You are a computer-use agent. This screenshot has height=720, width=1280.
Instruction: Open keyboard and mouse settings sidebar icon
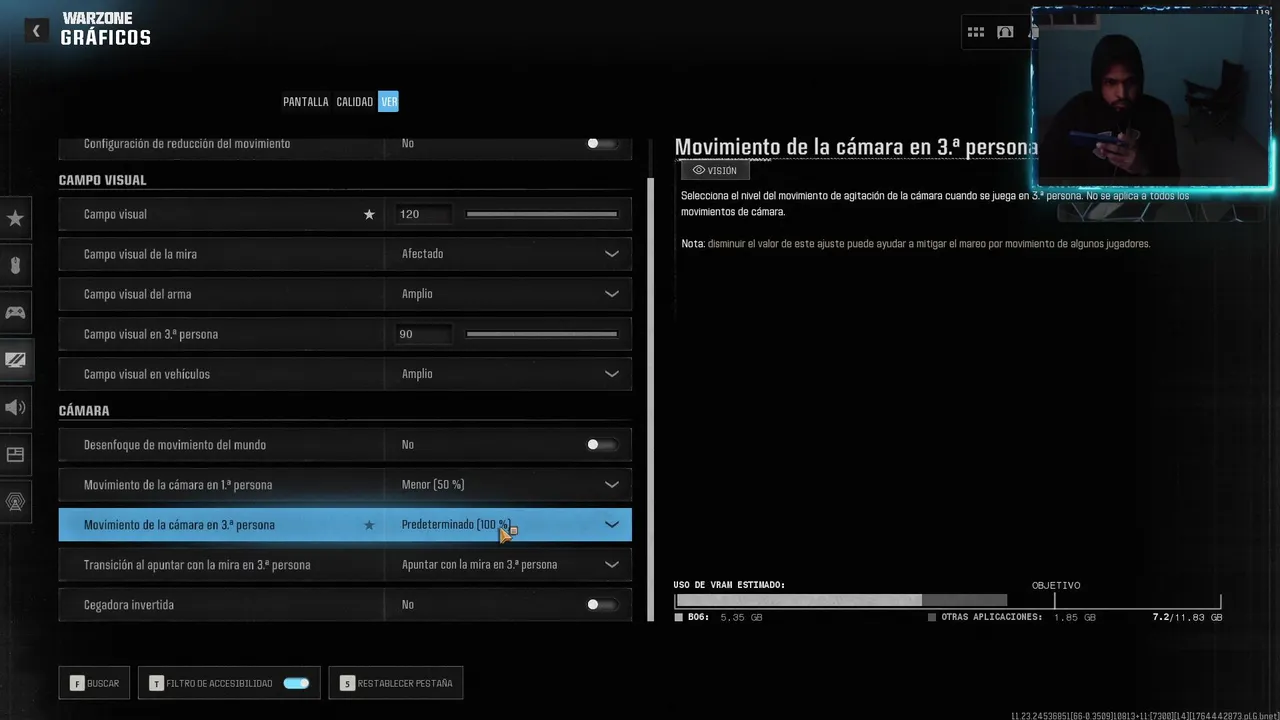(15, 266)
